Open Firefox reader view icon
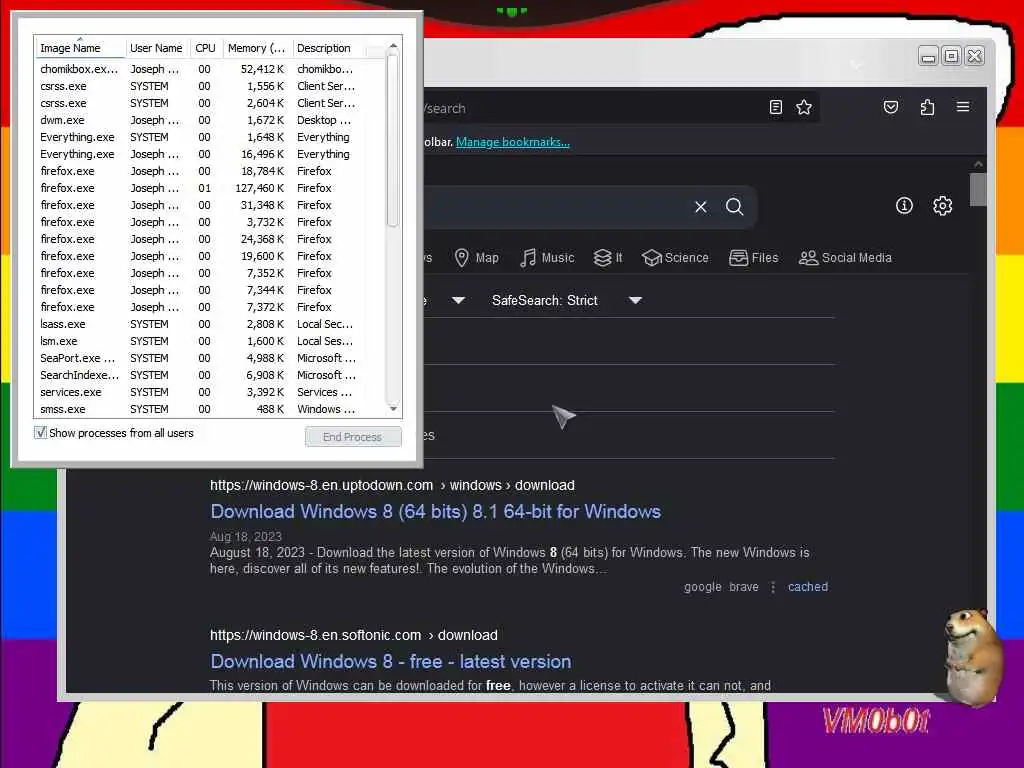The image size is (1024, 768). [775, 107]
